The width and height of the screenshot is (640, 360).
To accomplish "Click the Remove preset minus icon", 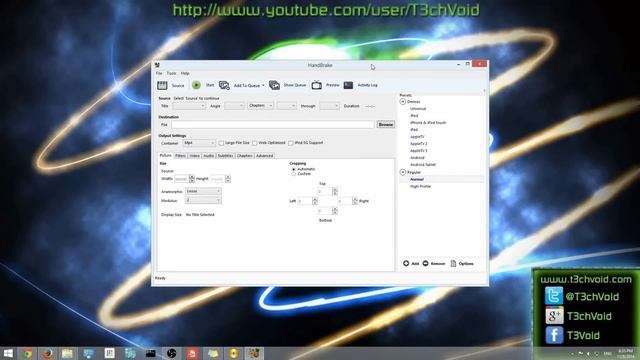I will 425,263.
